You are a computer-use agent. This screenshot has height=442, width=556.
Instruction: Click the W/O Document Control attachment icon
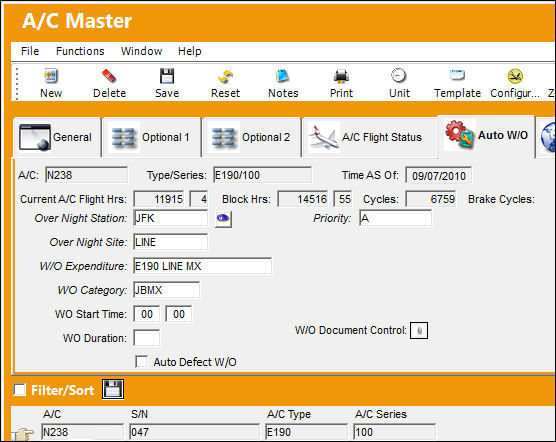tap(419, 330)
